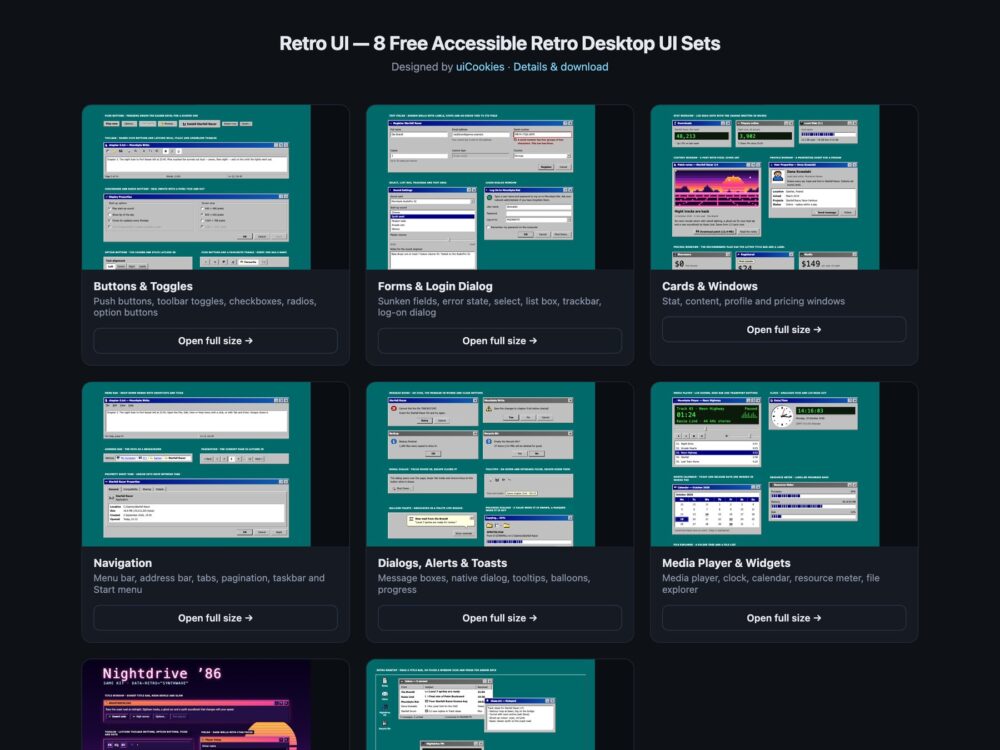Open full size for Media Player & Widgets
Image resolution: width=1000 pixels, height=750 pixels.
(784, 618)
